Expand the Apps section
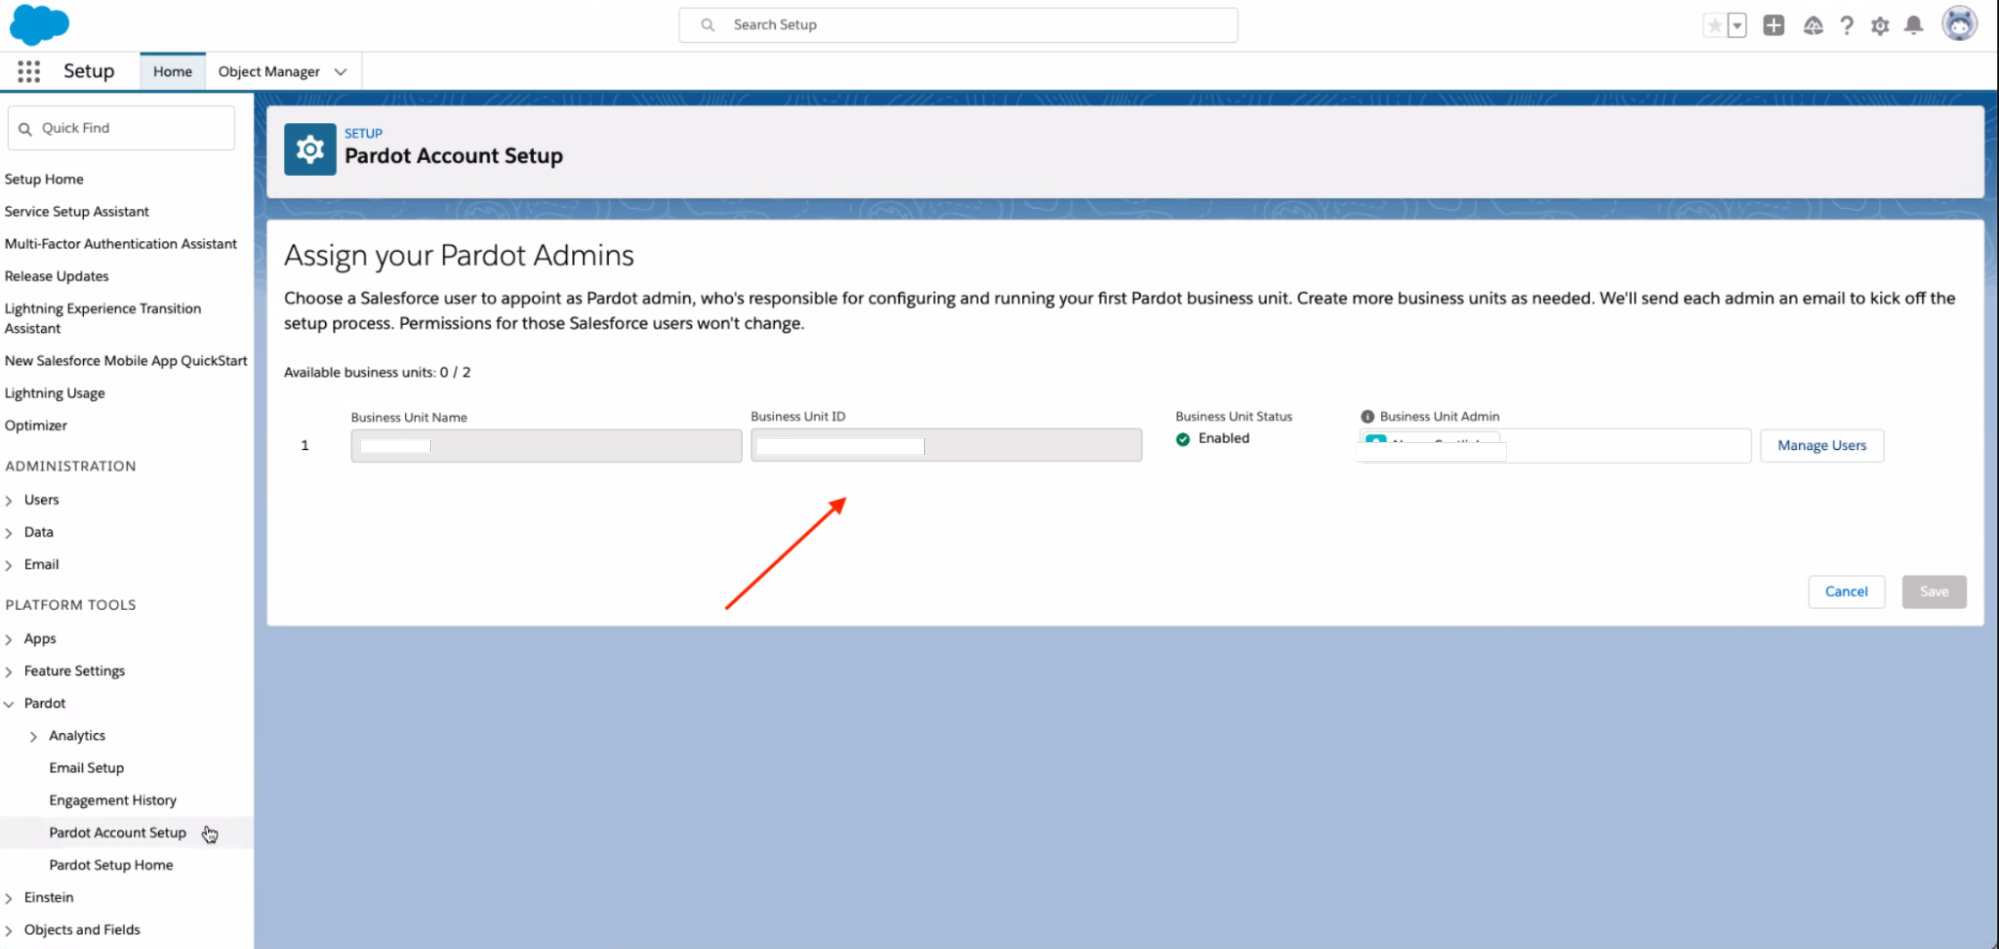 click(9, 639)
